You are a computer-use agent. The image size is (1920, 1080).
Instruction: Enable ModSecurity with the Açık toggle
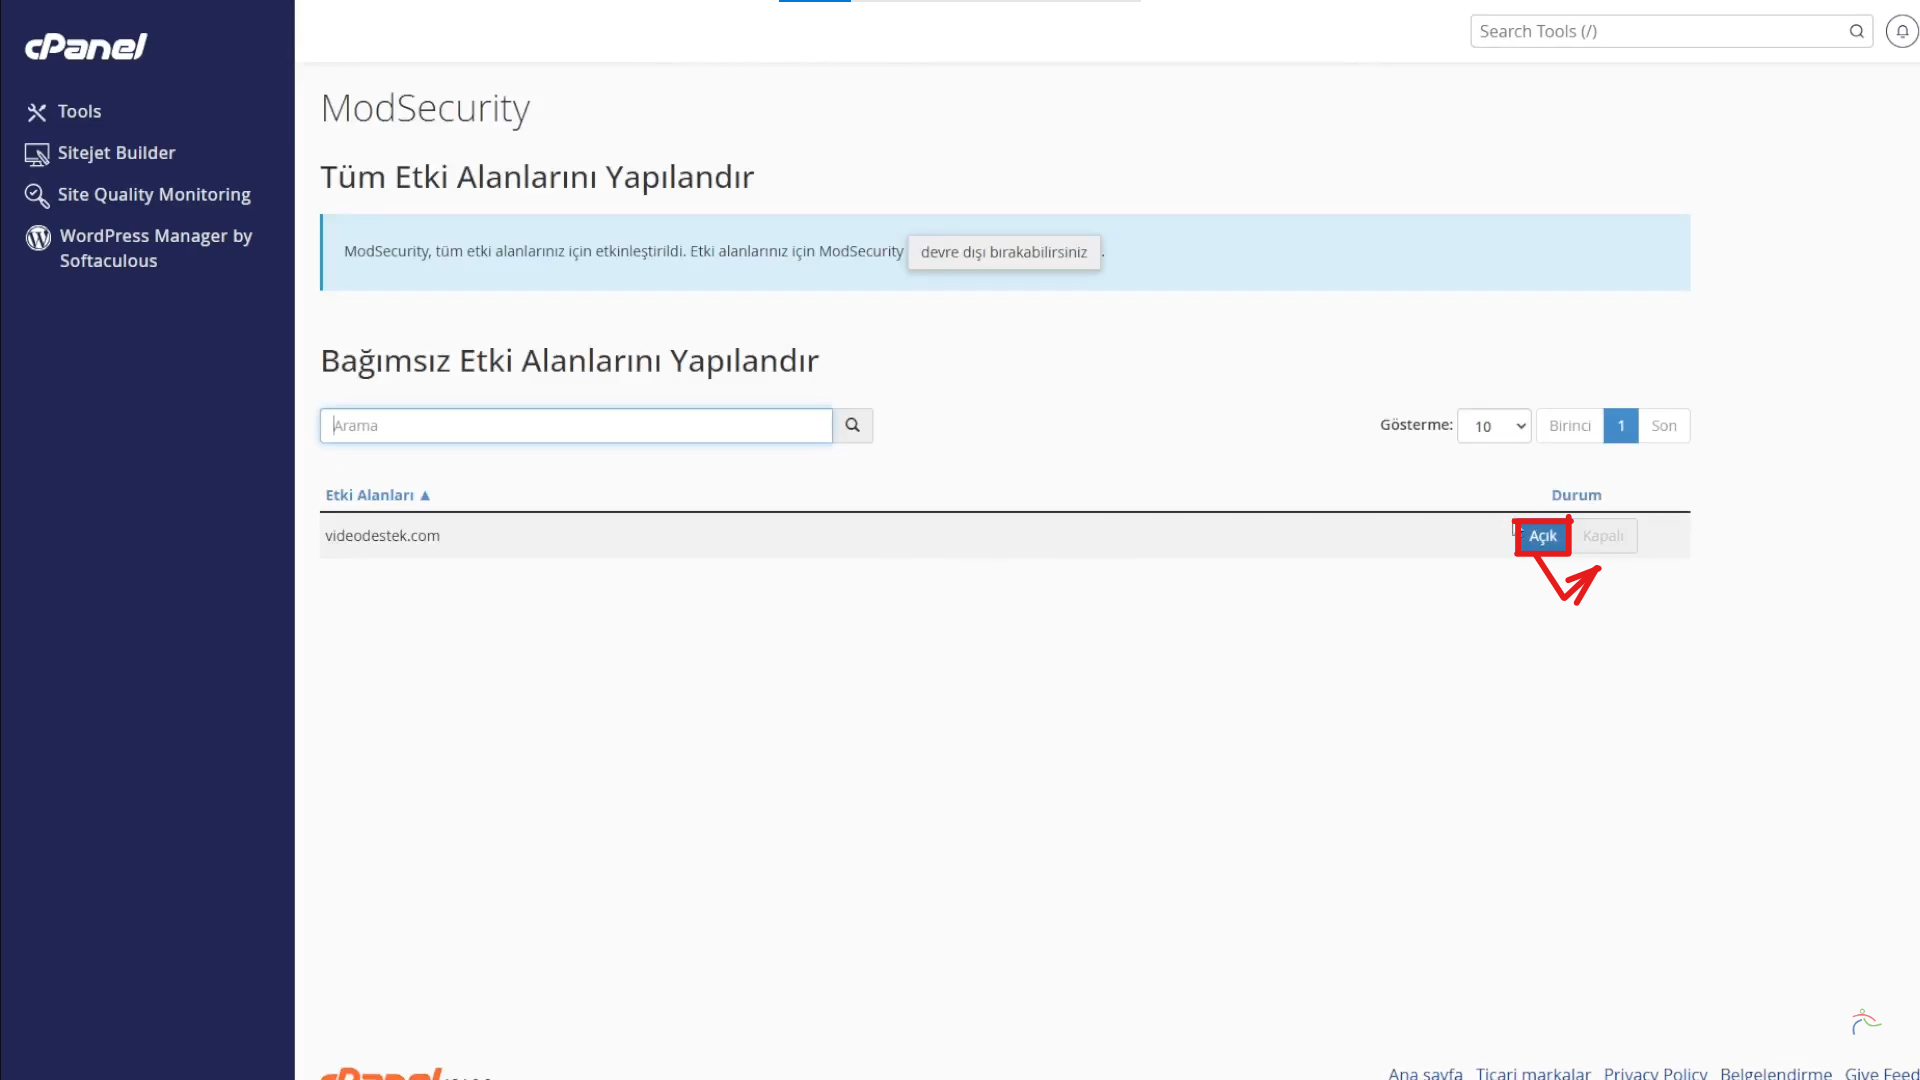pos(1543,536)
